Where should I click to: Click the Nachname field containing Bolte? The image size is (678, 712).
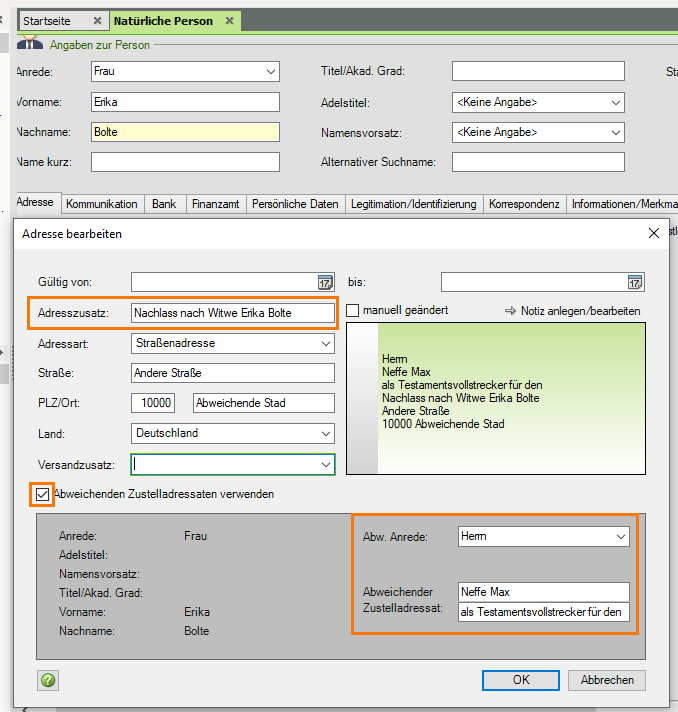pos(185,132)
